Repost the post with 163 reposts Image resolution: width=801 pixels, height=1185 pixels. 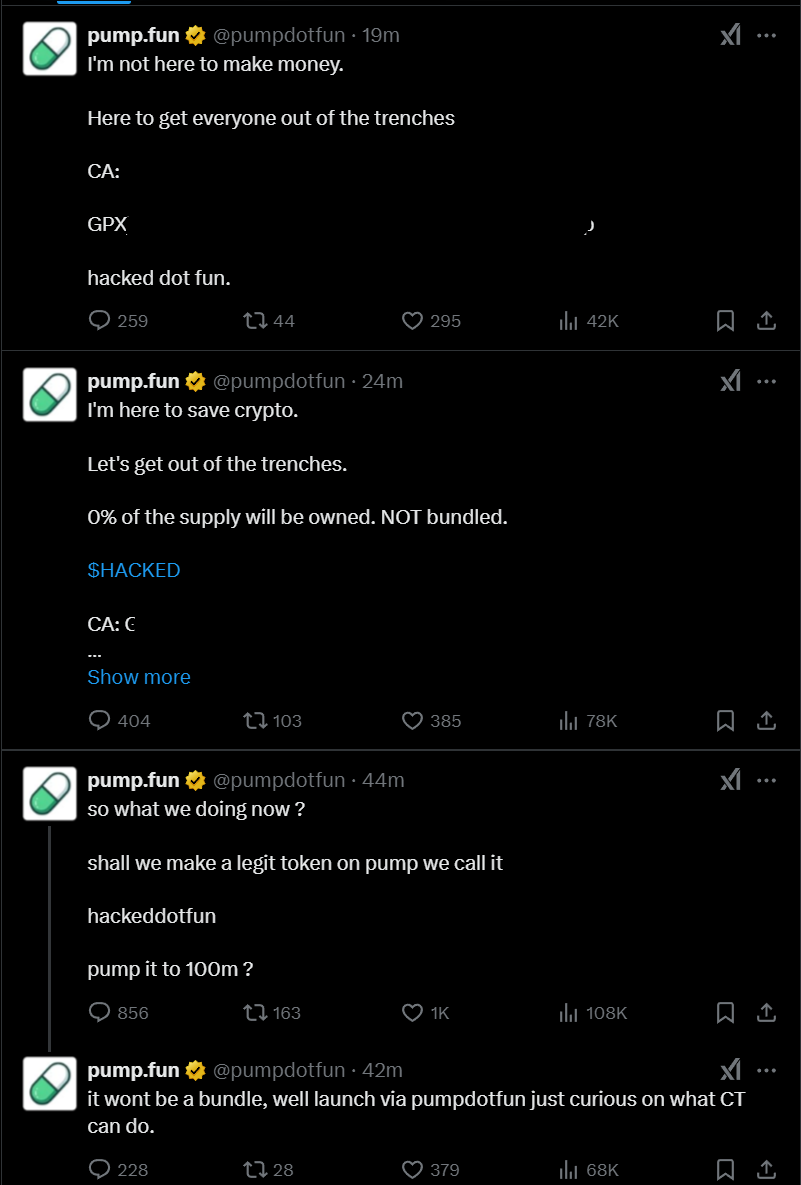pyautogui.click(x=256, y=1013)
